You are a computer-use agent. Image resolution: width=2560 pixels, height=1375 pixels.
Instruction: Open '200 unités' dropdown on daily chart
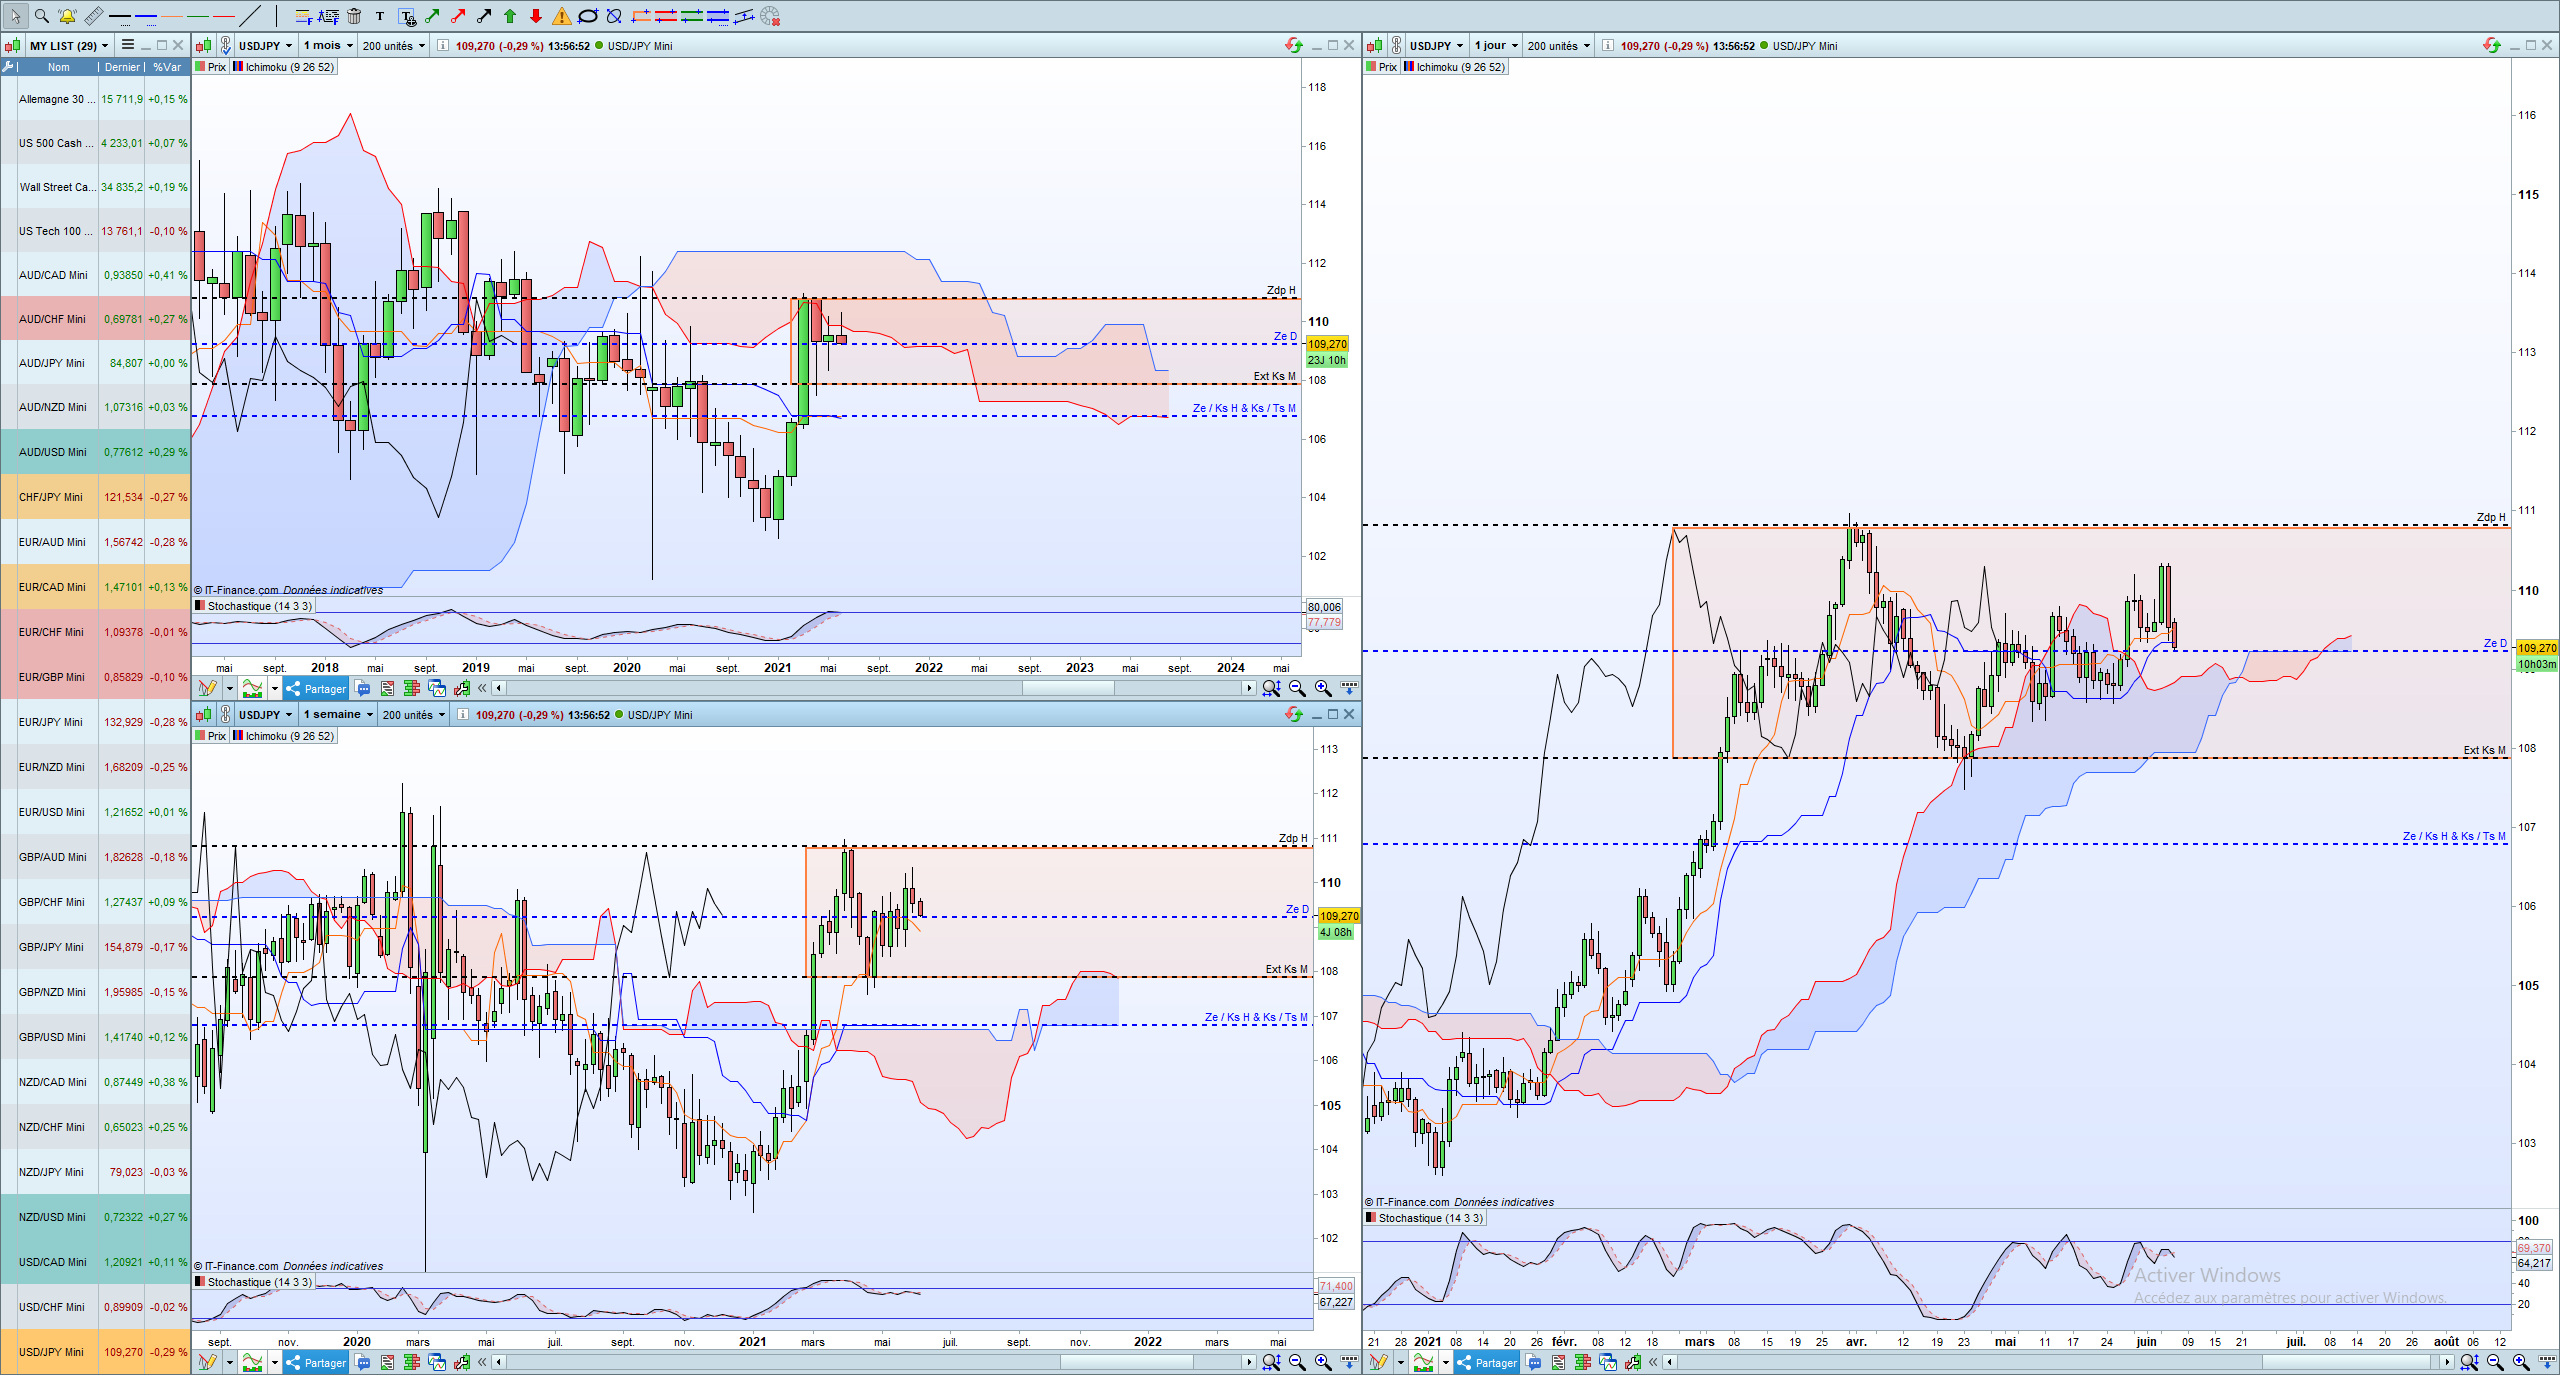pos(1559,45)
